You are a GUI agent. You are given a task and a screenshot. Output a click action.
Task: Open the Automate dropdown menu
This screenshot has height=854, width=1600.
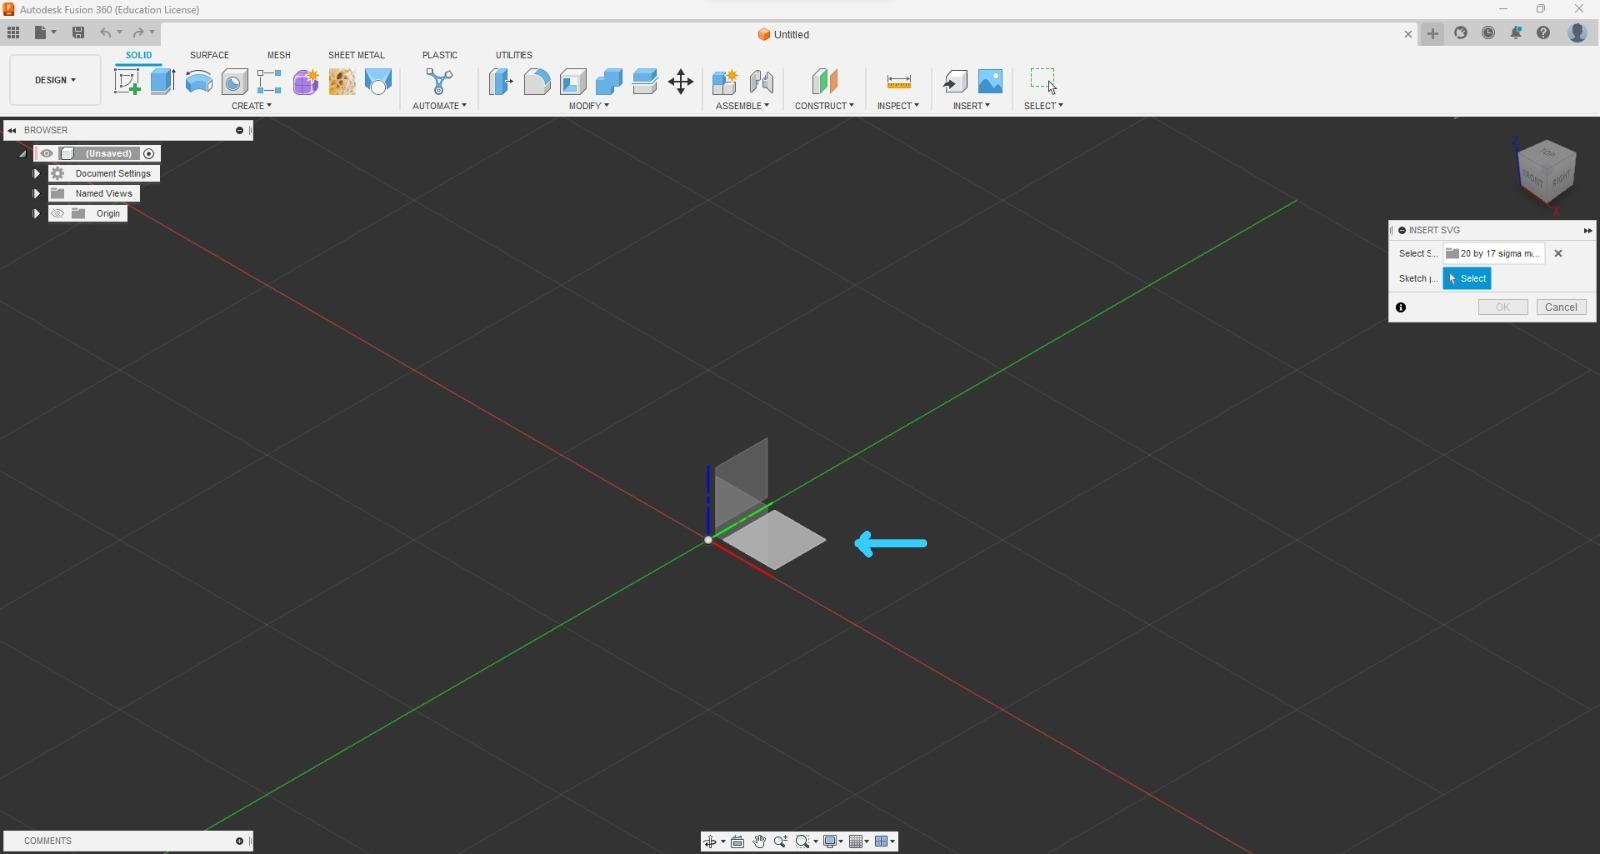(440, 106)
